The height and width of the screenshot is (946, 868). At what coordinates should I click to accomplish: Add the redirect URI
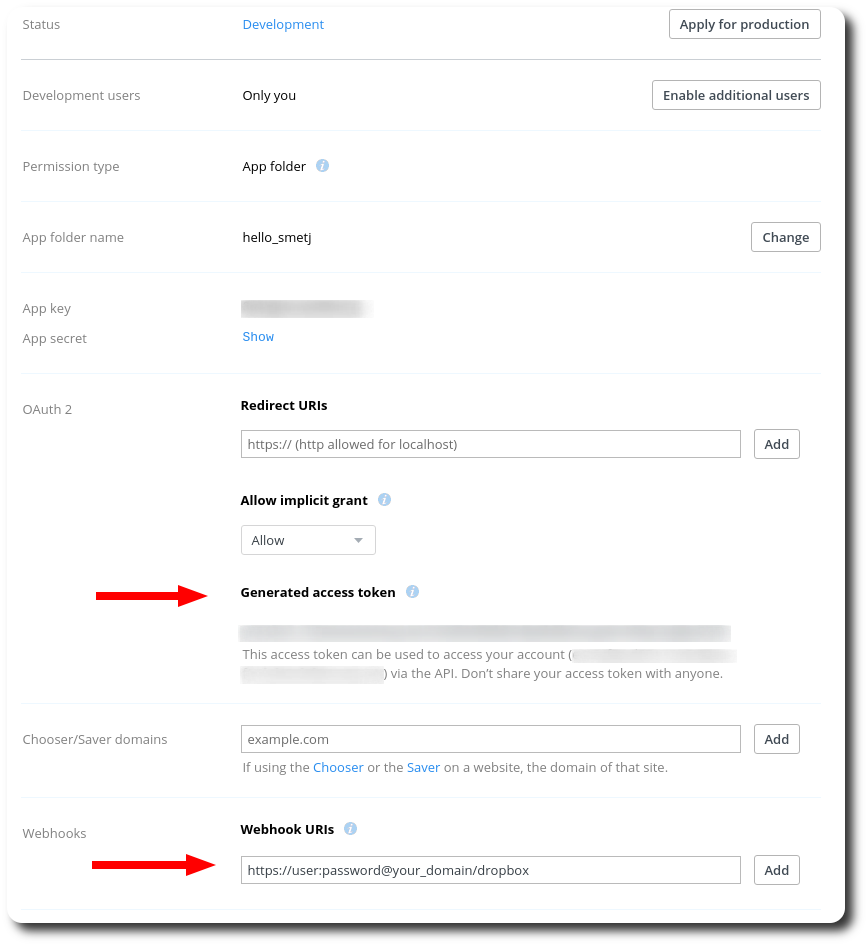[x=776, y=444]
